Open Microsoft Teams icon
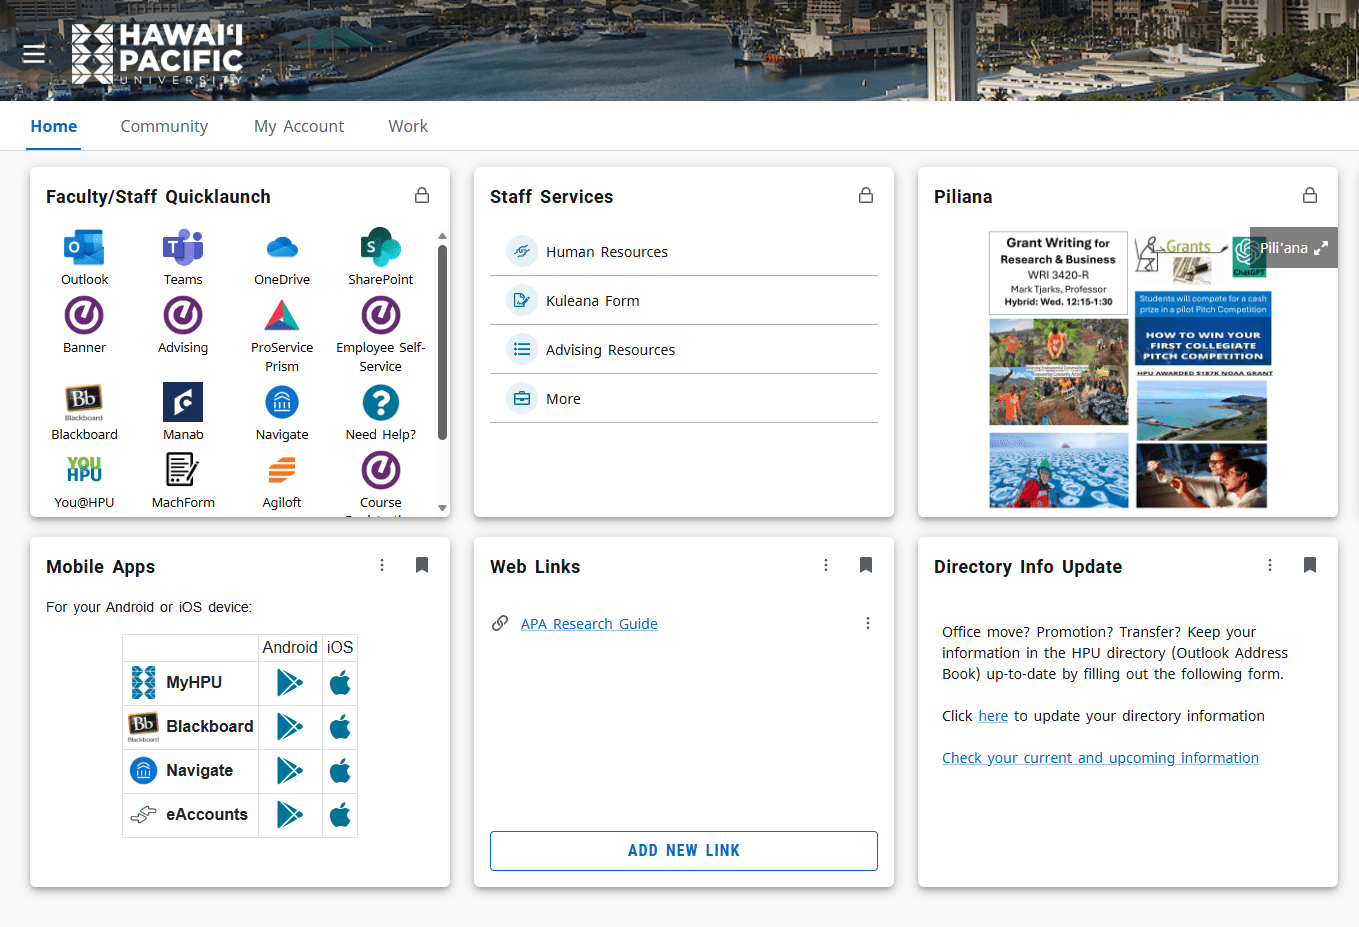The width and height of the screenshot is (1359, 927). pos(183,247)
